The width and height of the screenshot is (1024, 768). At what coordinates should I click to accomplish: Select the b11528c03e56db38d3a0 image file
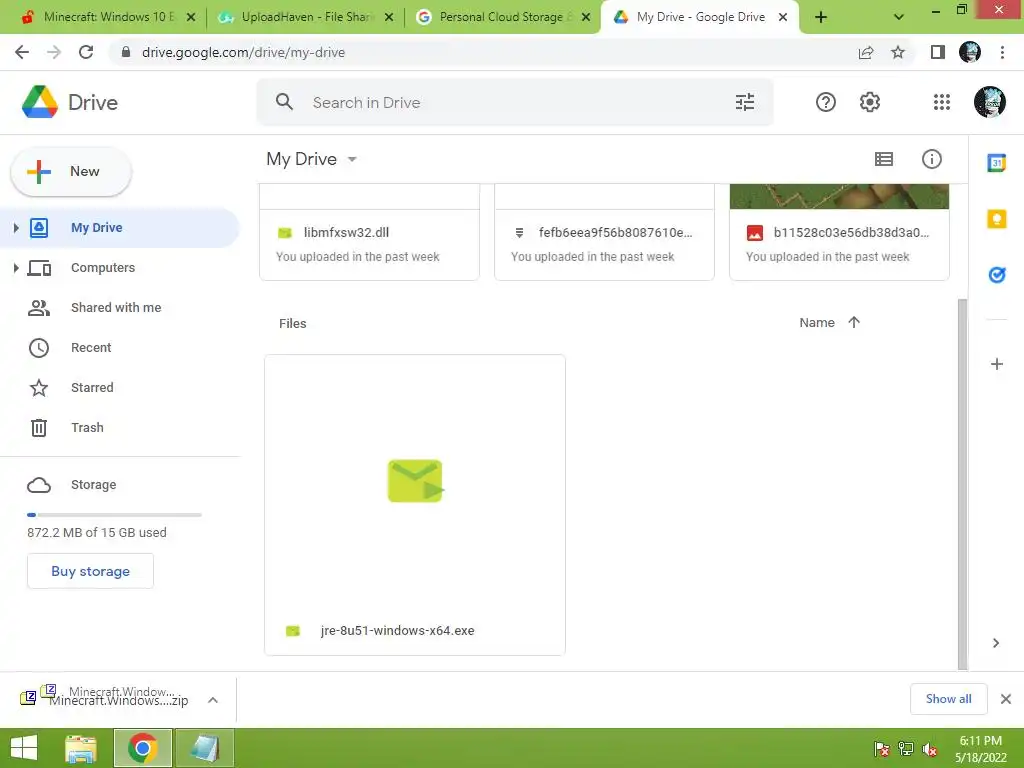tap(839, 232)
